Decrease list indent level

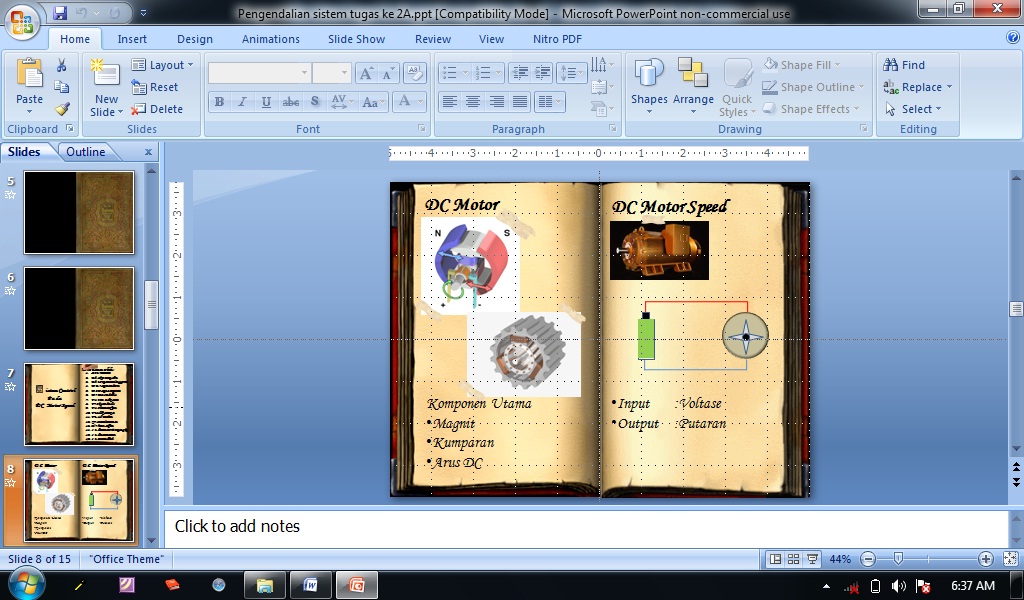click(520, 73)
